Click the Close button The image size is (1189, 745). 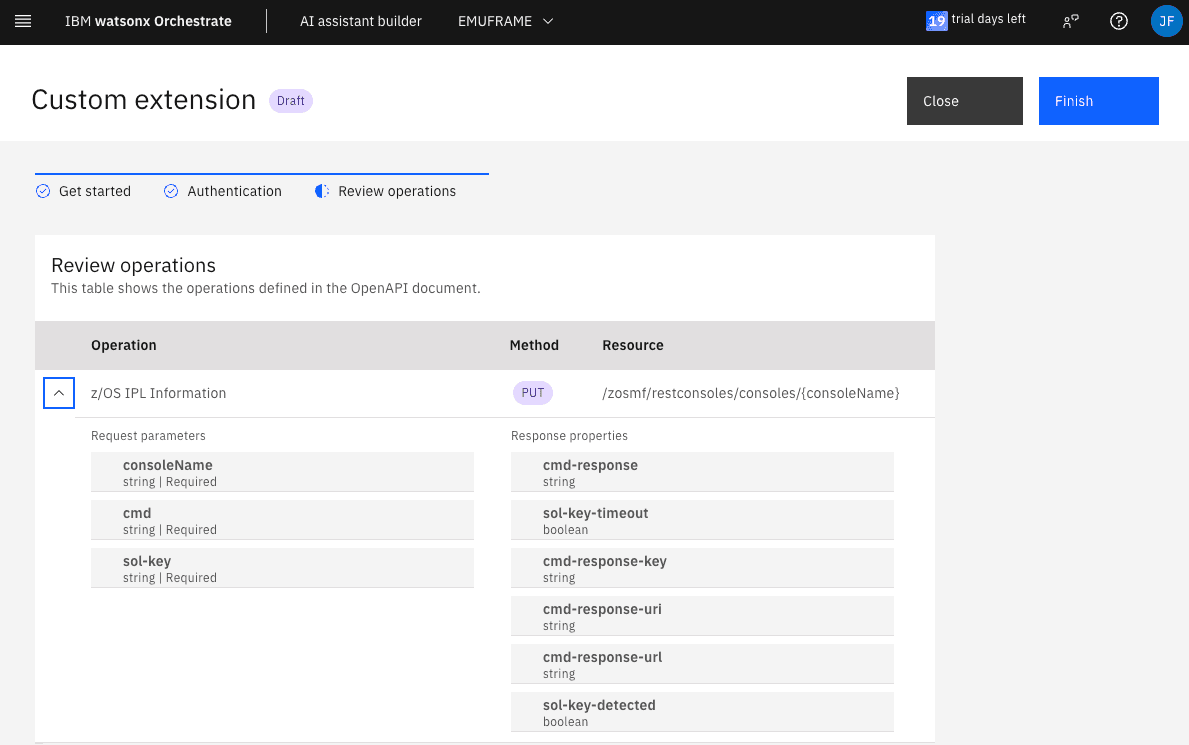964,101
